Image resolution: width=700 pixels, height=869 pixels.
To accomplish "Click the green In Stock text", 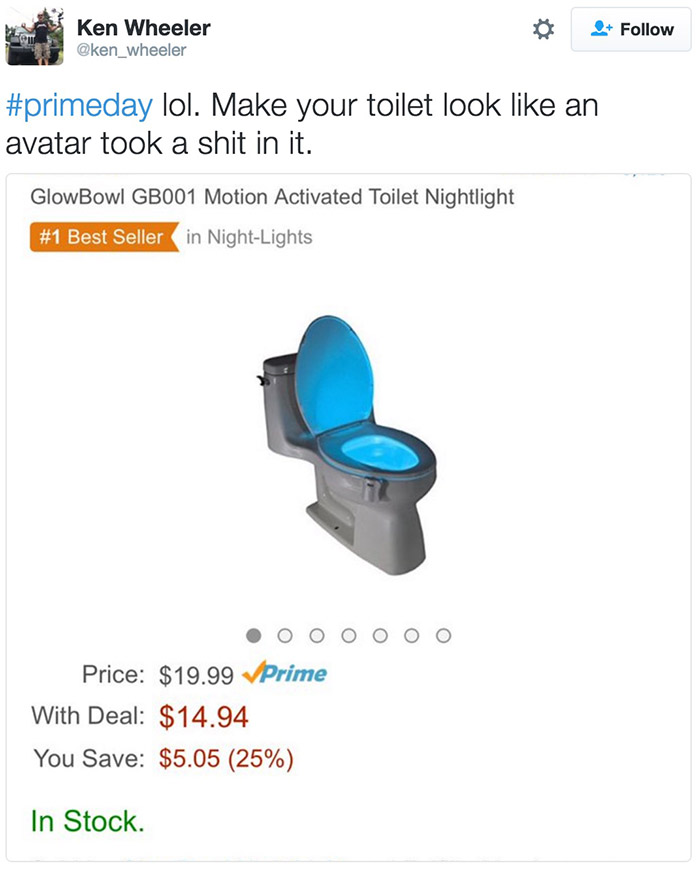I will 88,821.
